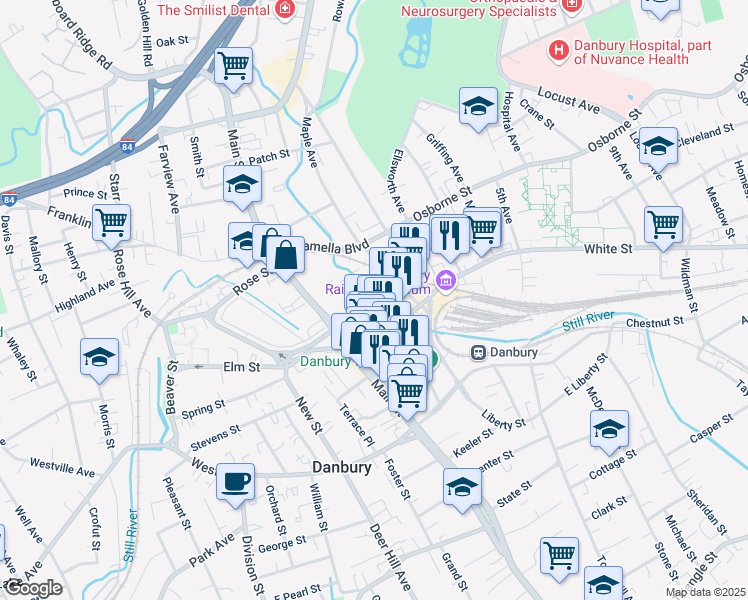Open the school marker near Cleveland St
This screenshot has height=600, width=748.
point(658,147)
